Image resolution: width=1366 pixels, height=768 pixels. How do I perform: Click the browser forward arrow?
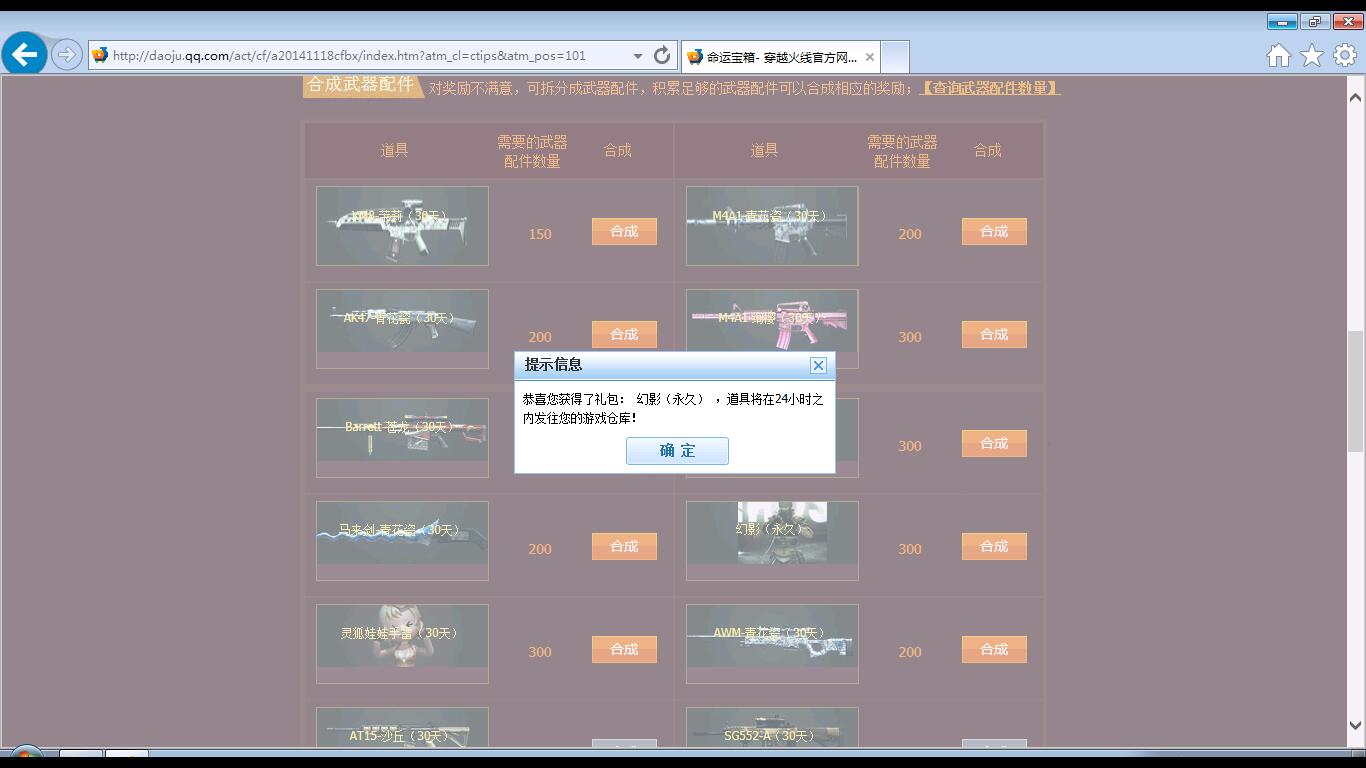pos(66,55)
